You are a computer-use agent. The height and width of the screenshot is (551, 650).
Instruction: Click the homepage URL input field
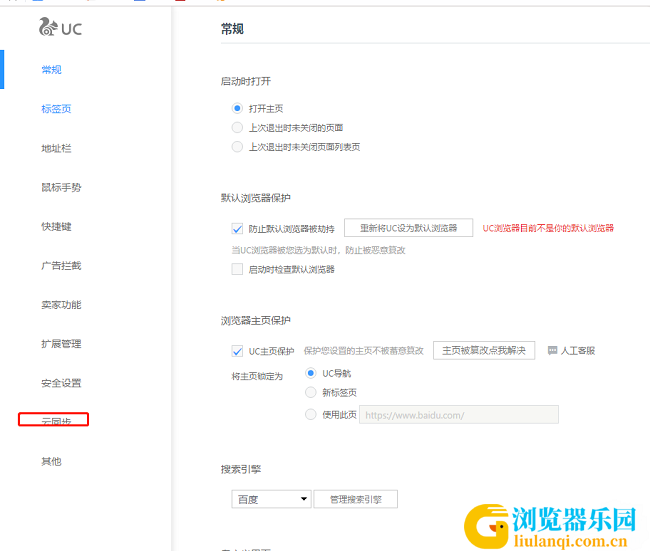tap(459, 415)
